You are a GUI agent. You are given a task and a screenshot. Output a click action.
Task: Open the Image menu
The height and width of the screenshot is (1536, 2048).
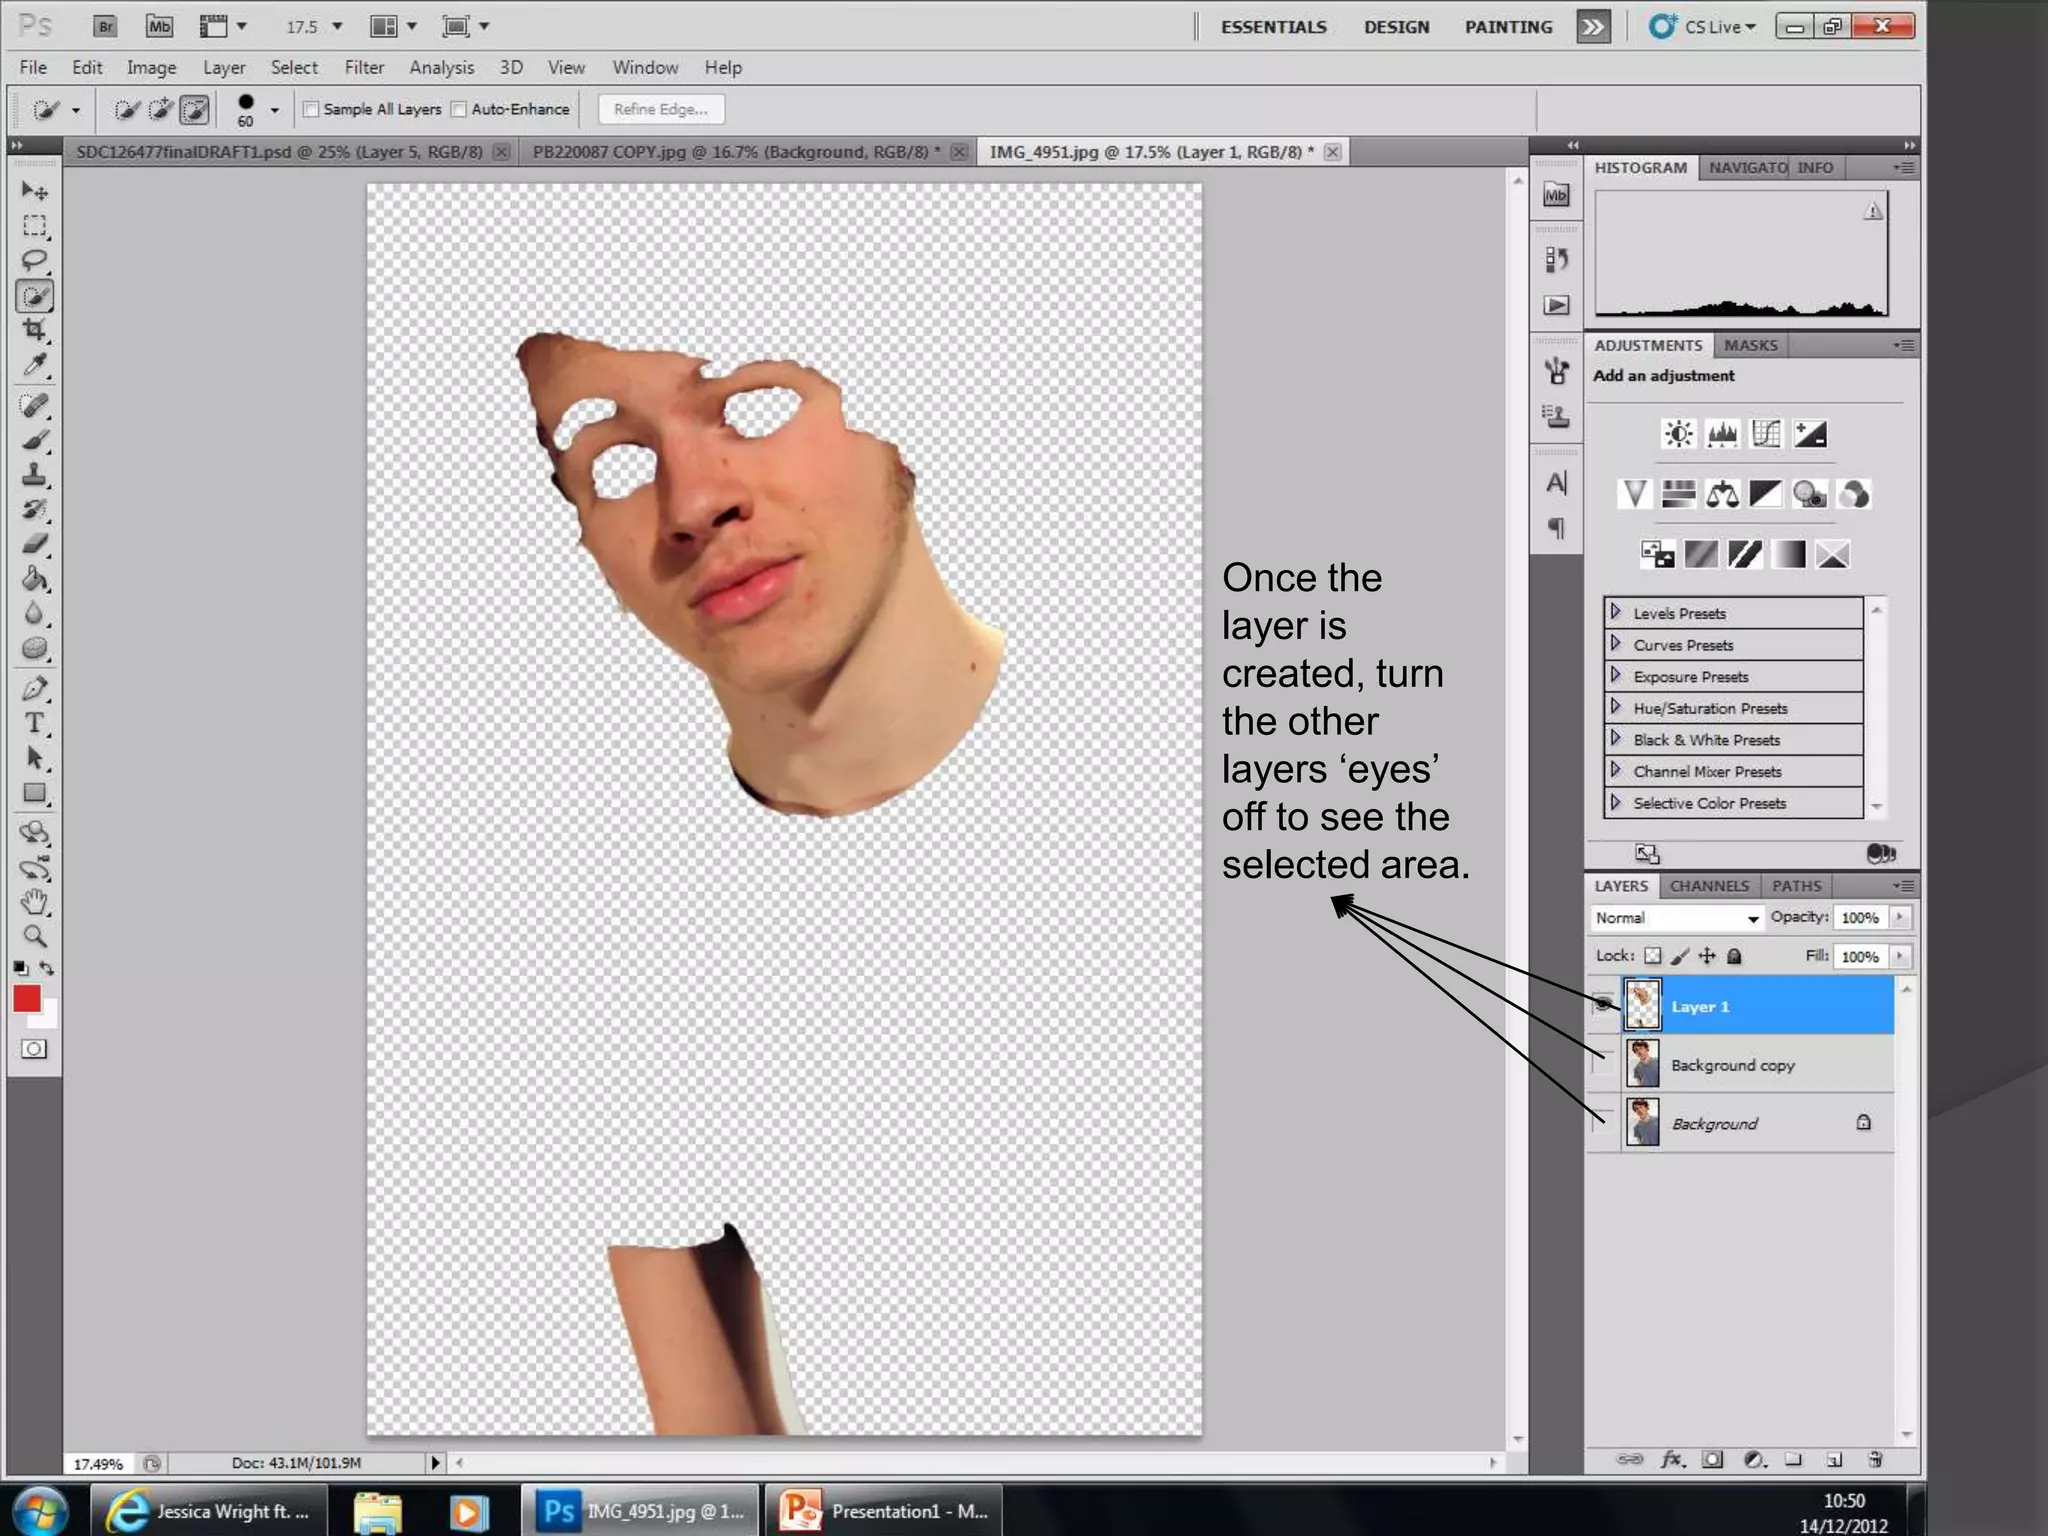click(151, 67)
